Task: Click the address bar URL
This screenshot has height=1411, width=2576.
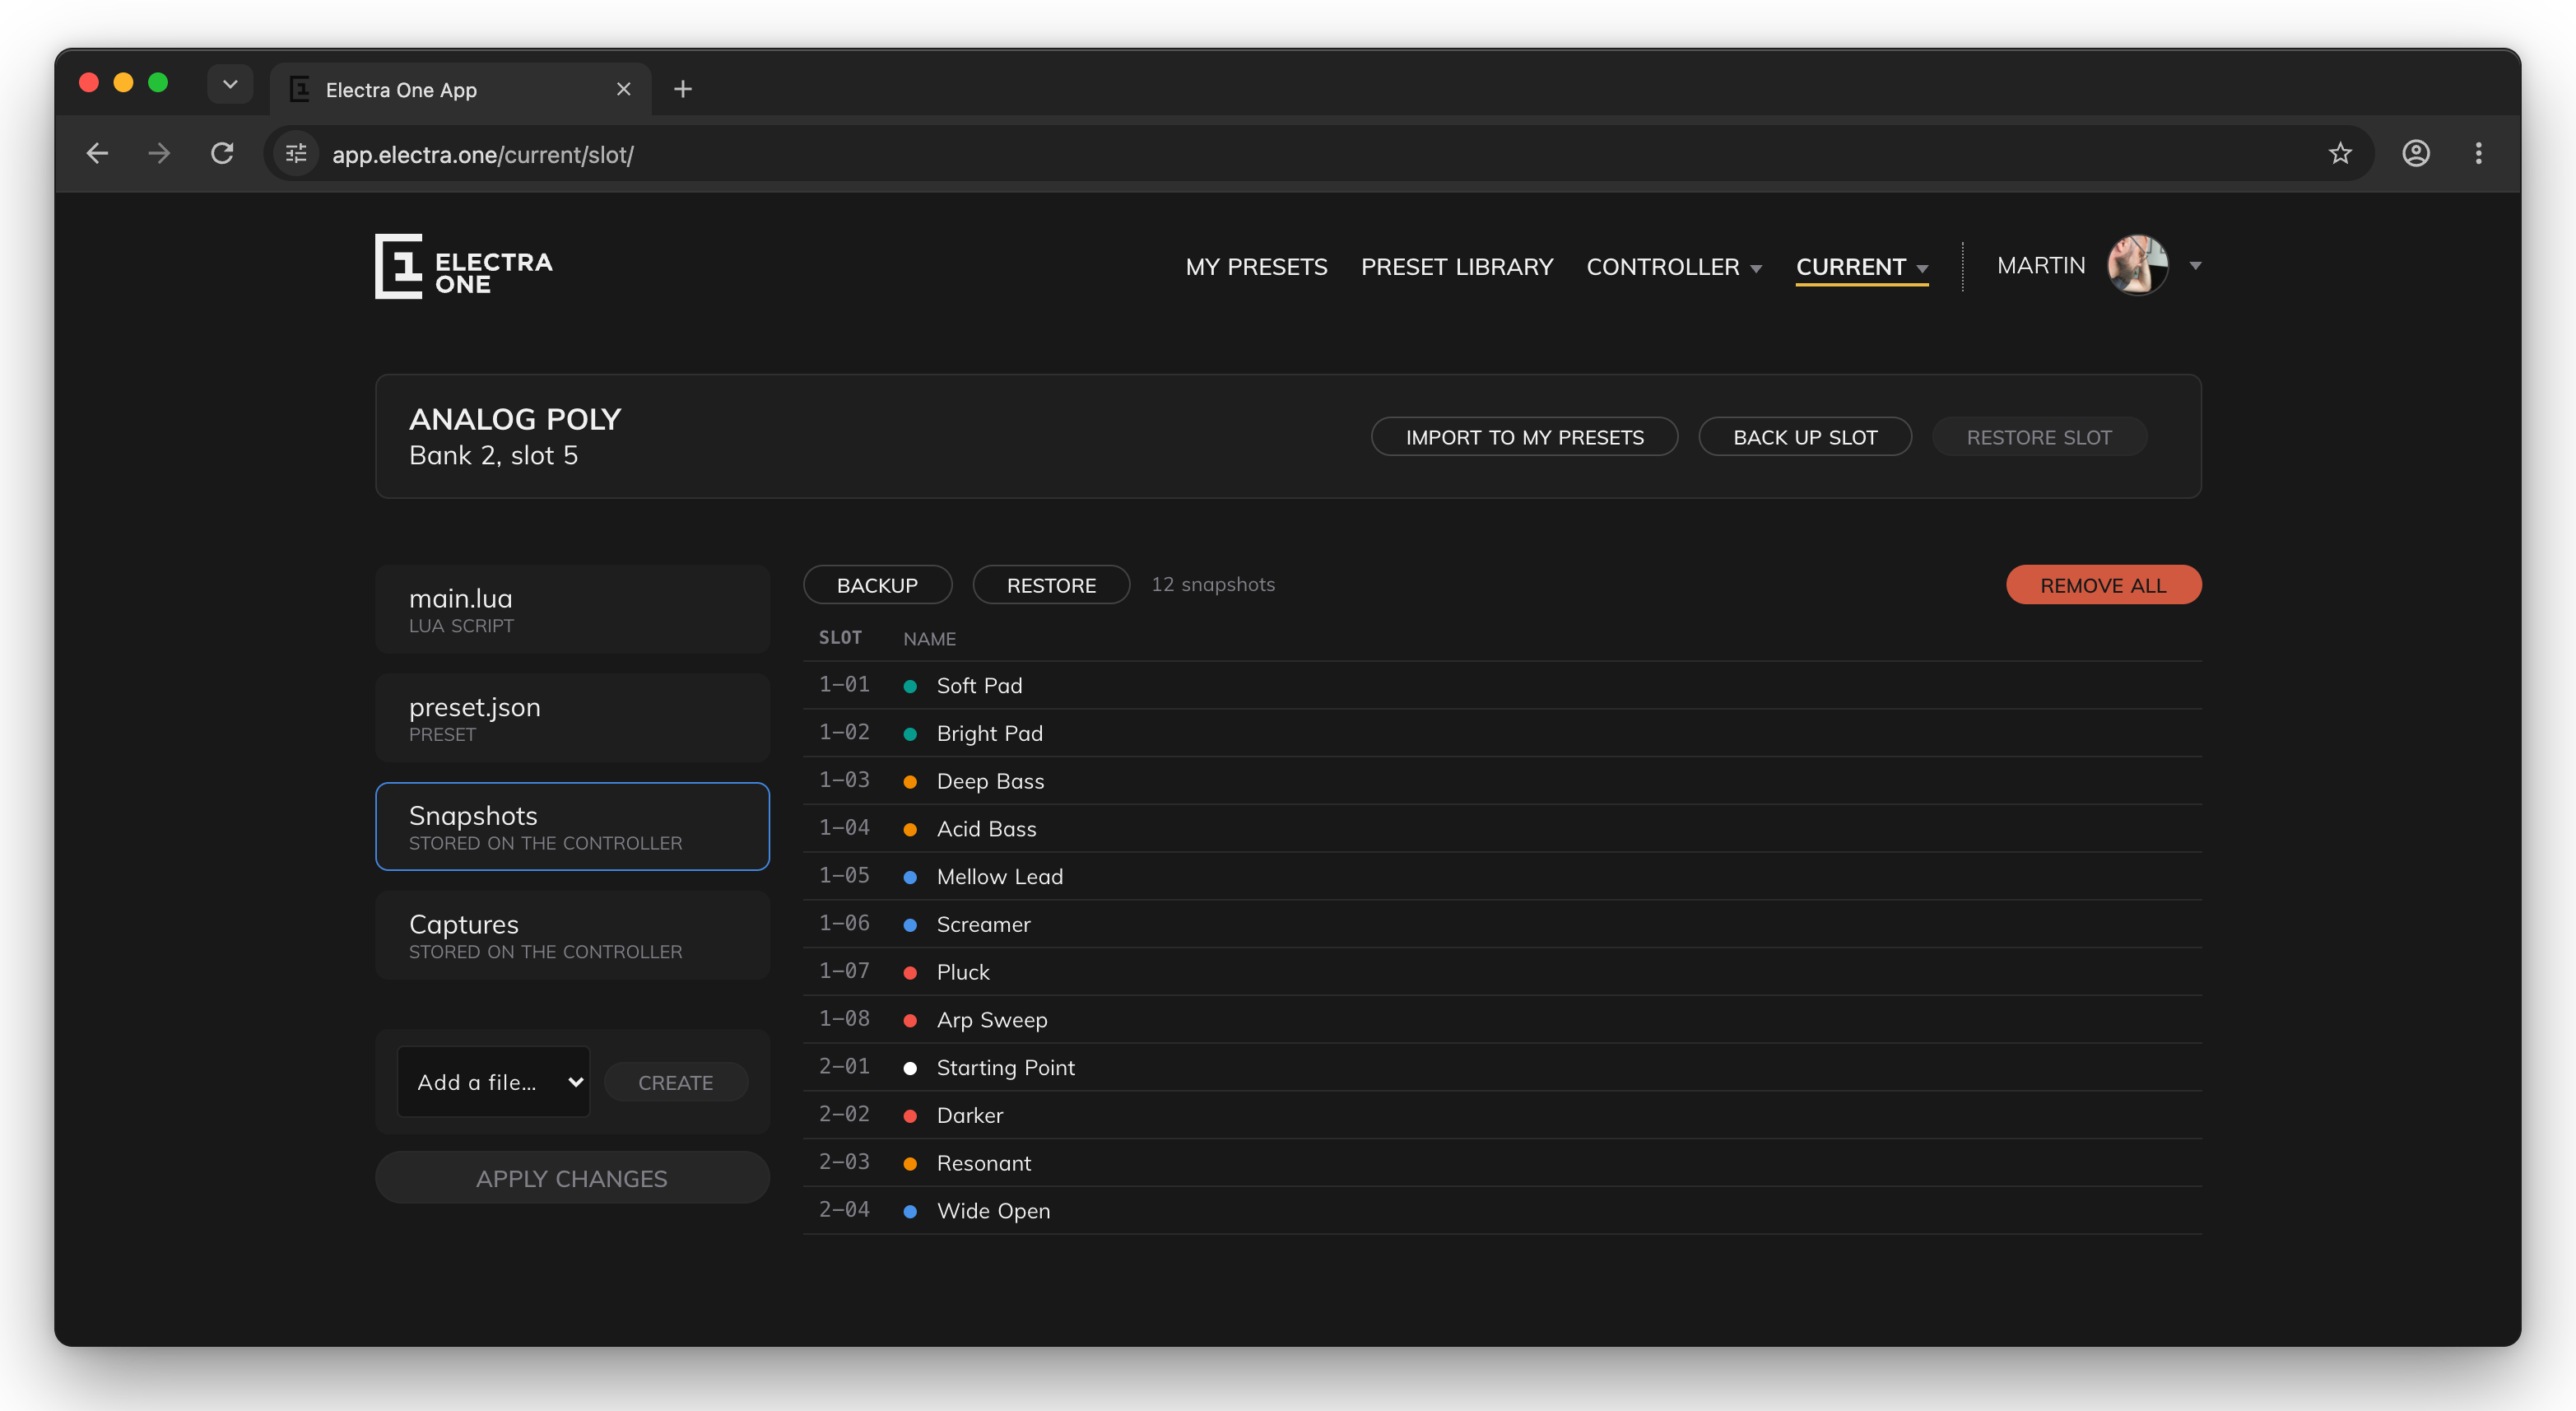Action: point(483,154)
